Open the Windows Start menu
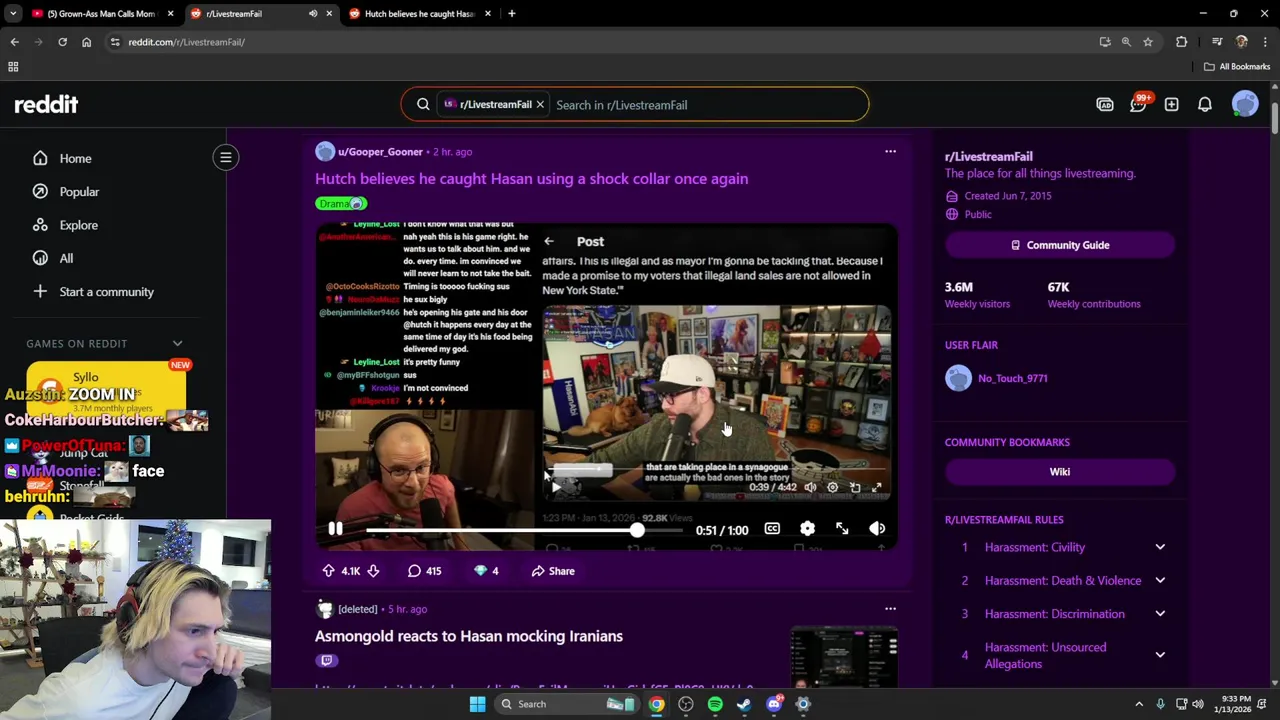 click(x=477, y=704)
